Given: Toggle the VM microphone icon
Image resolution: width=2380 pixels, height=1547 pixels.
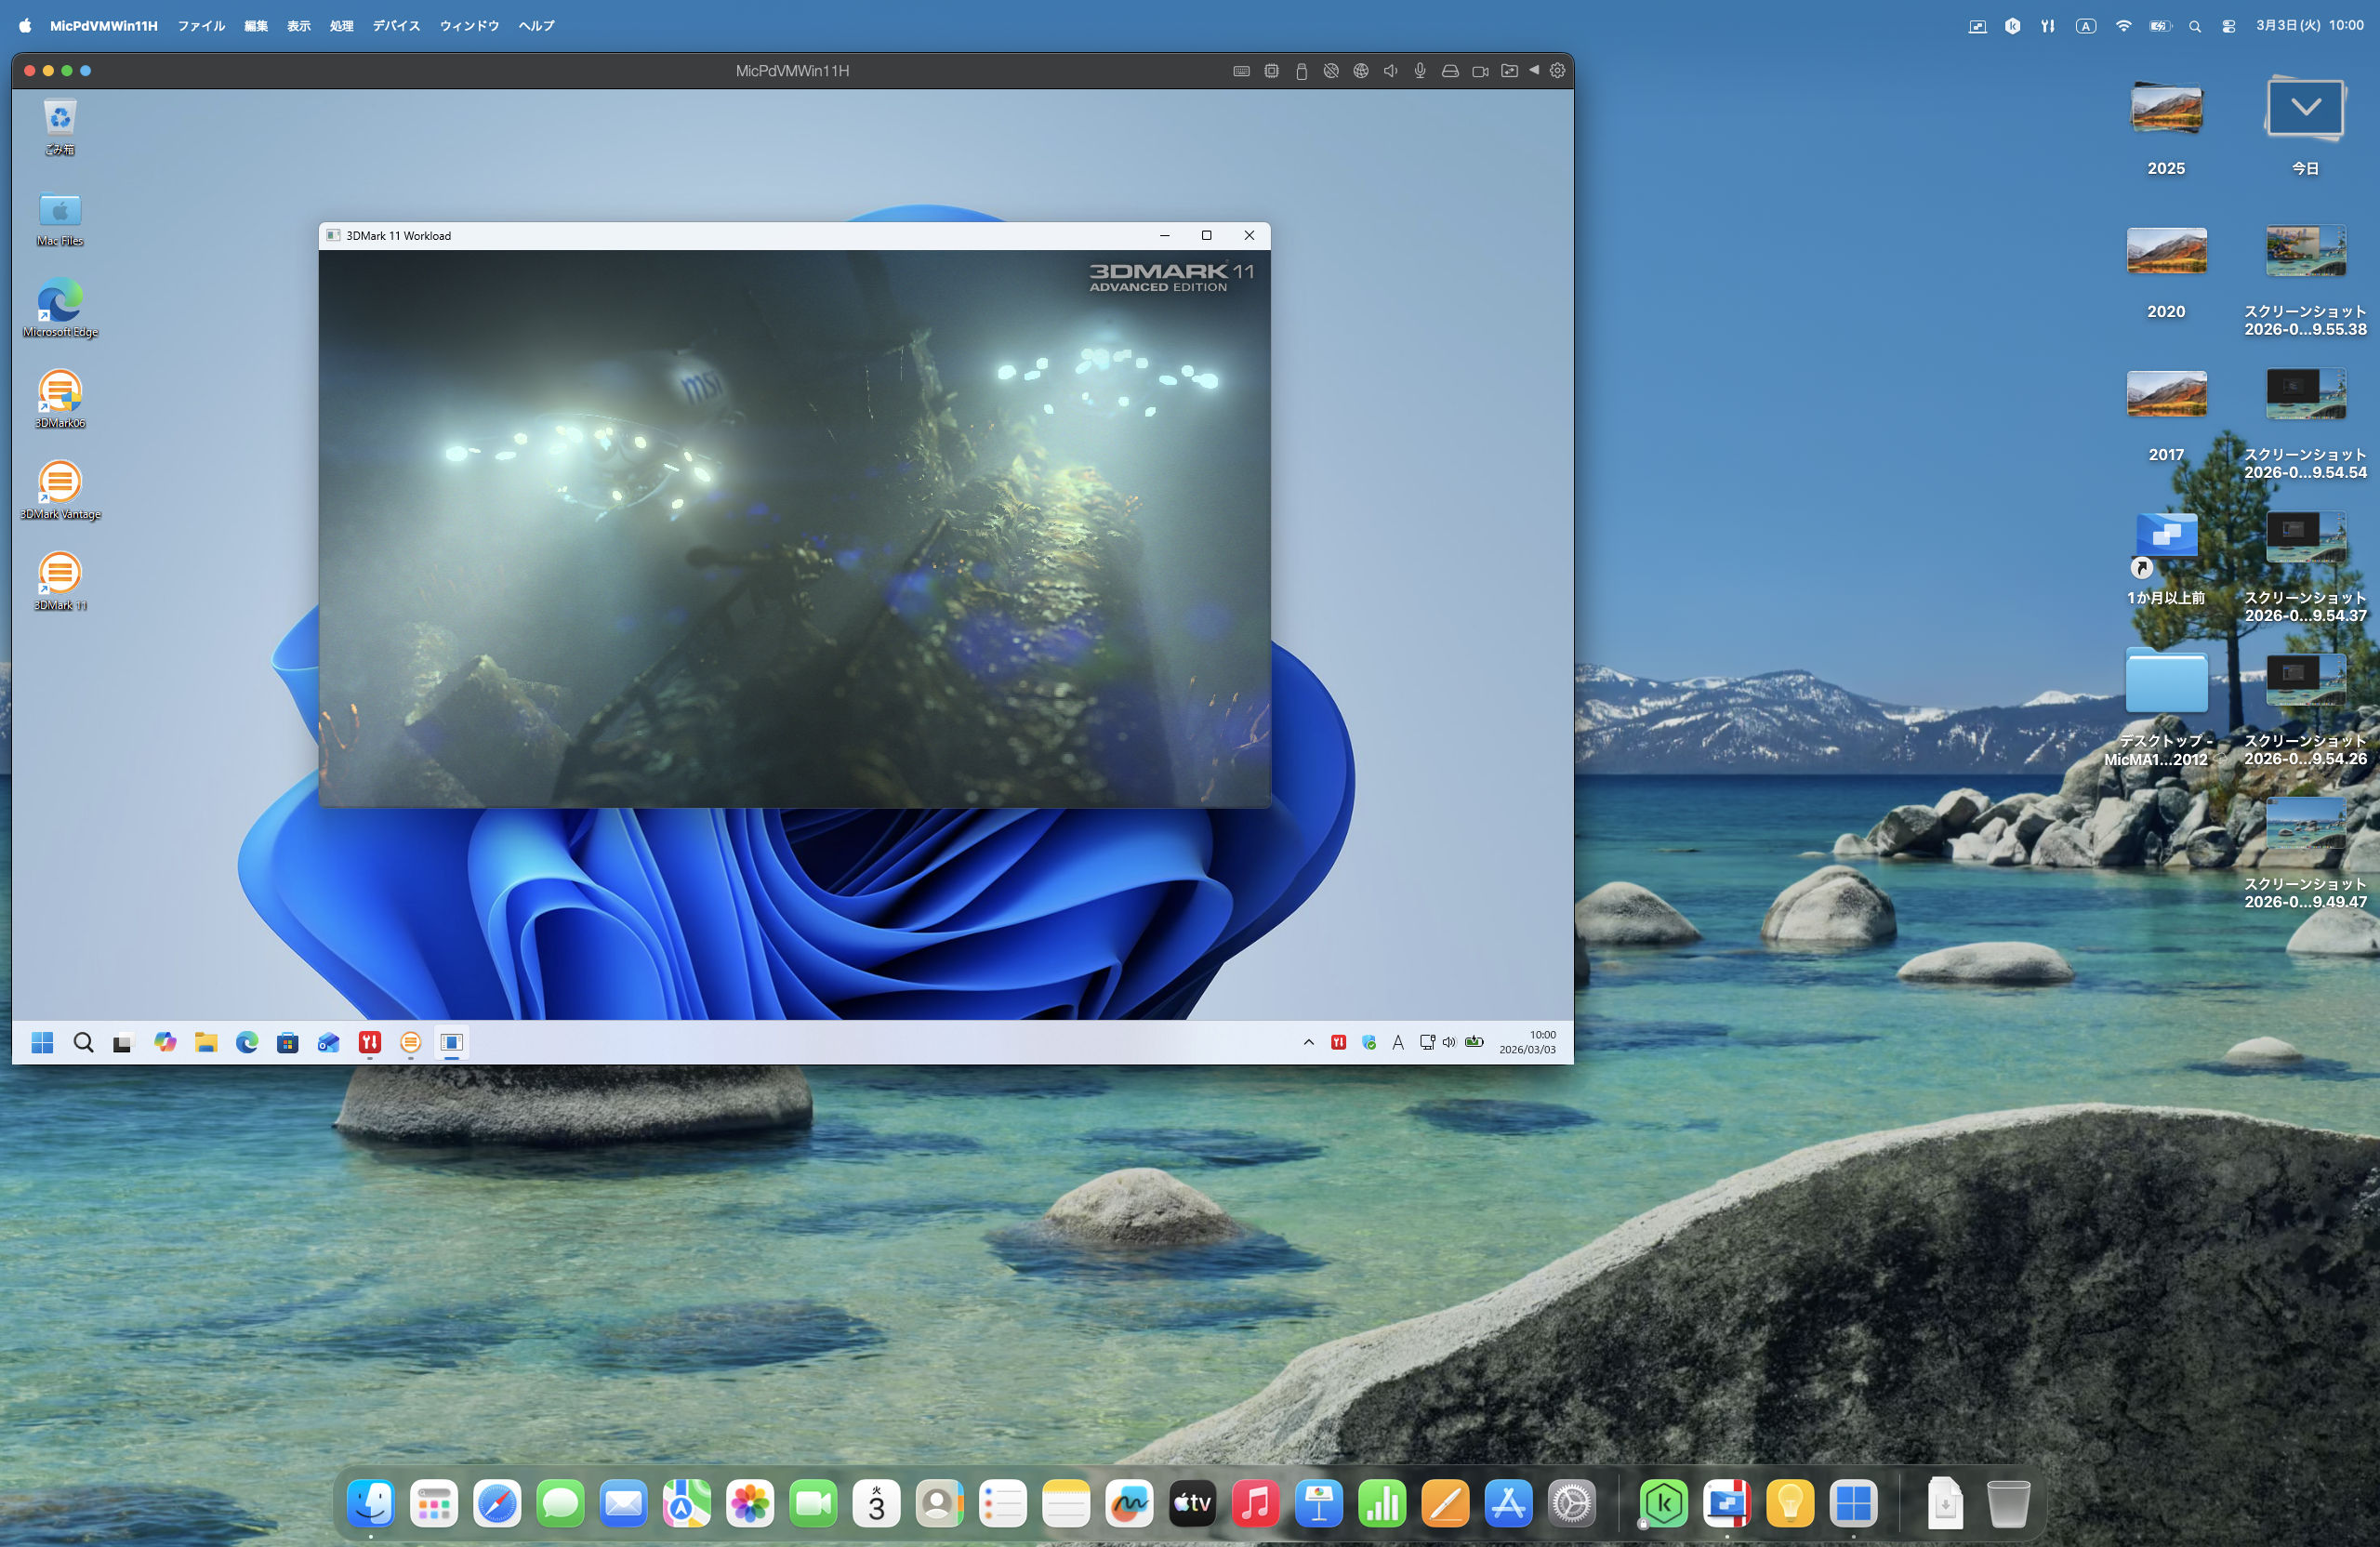Looking at the screenshot, I should tap(1420, 71).
